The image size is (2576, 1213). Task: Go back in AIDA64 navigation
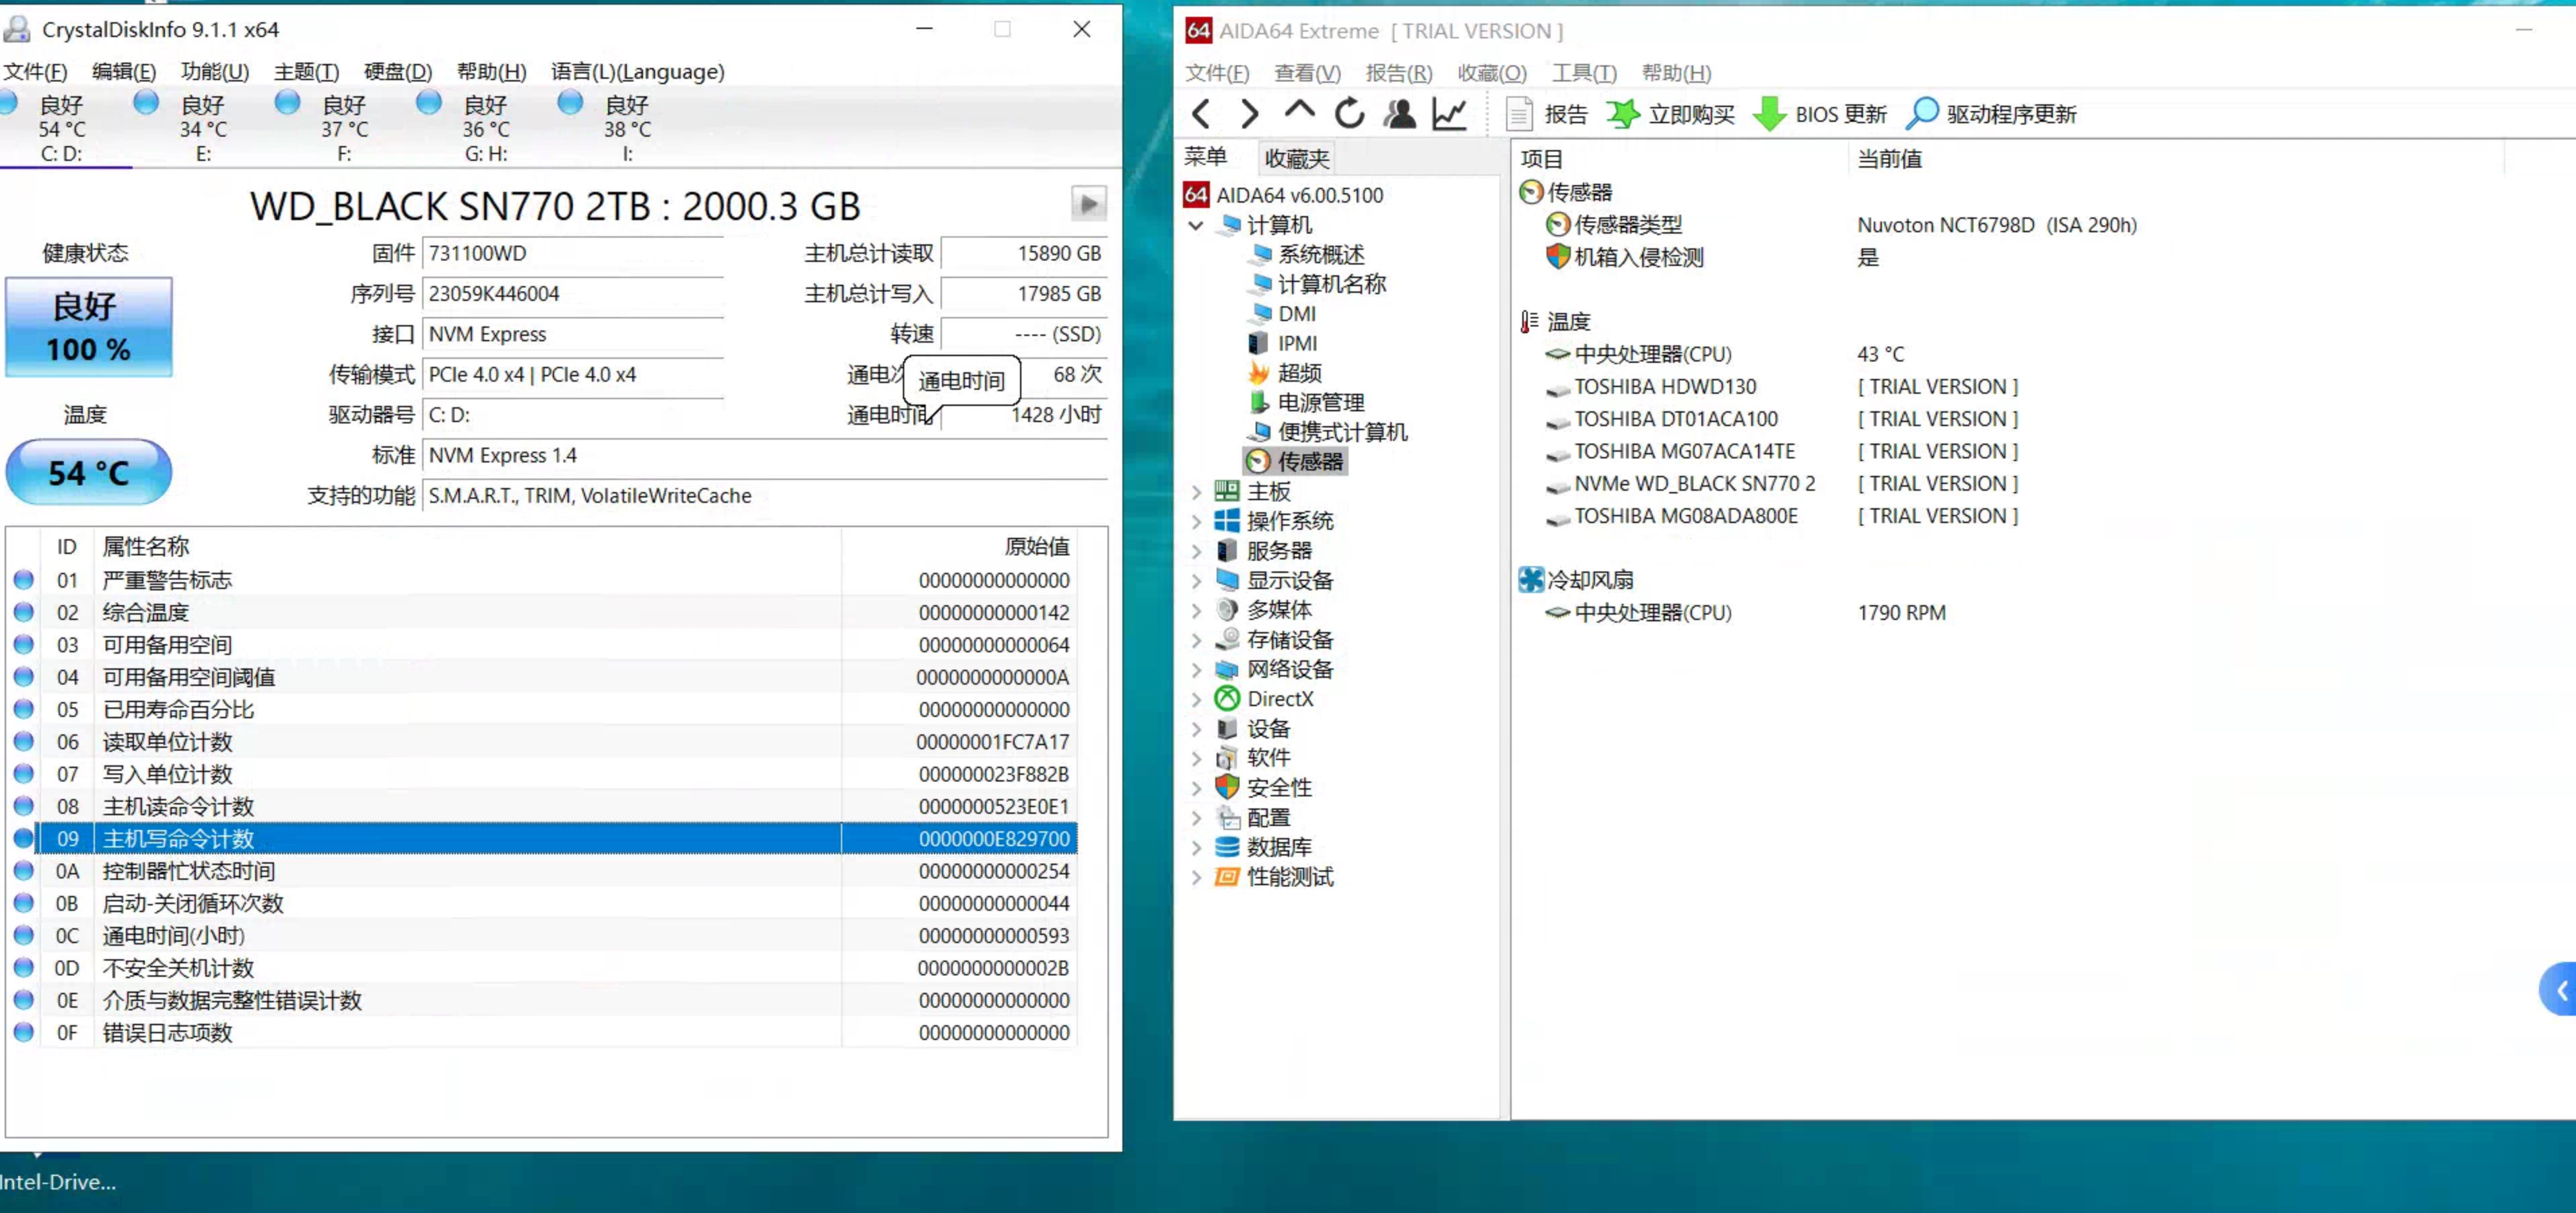pyautogui.click(x=1201, y=114)
